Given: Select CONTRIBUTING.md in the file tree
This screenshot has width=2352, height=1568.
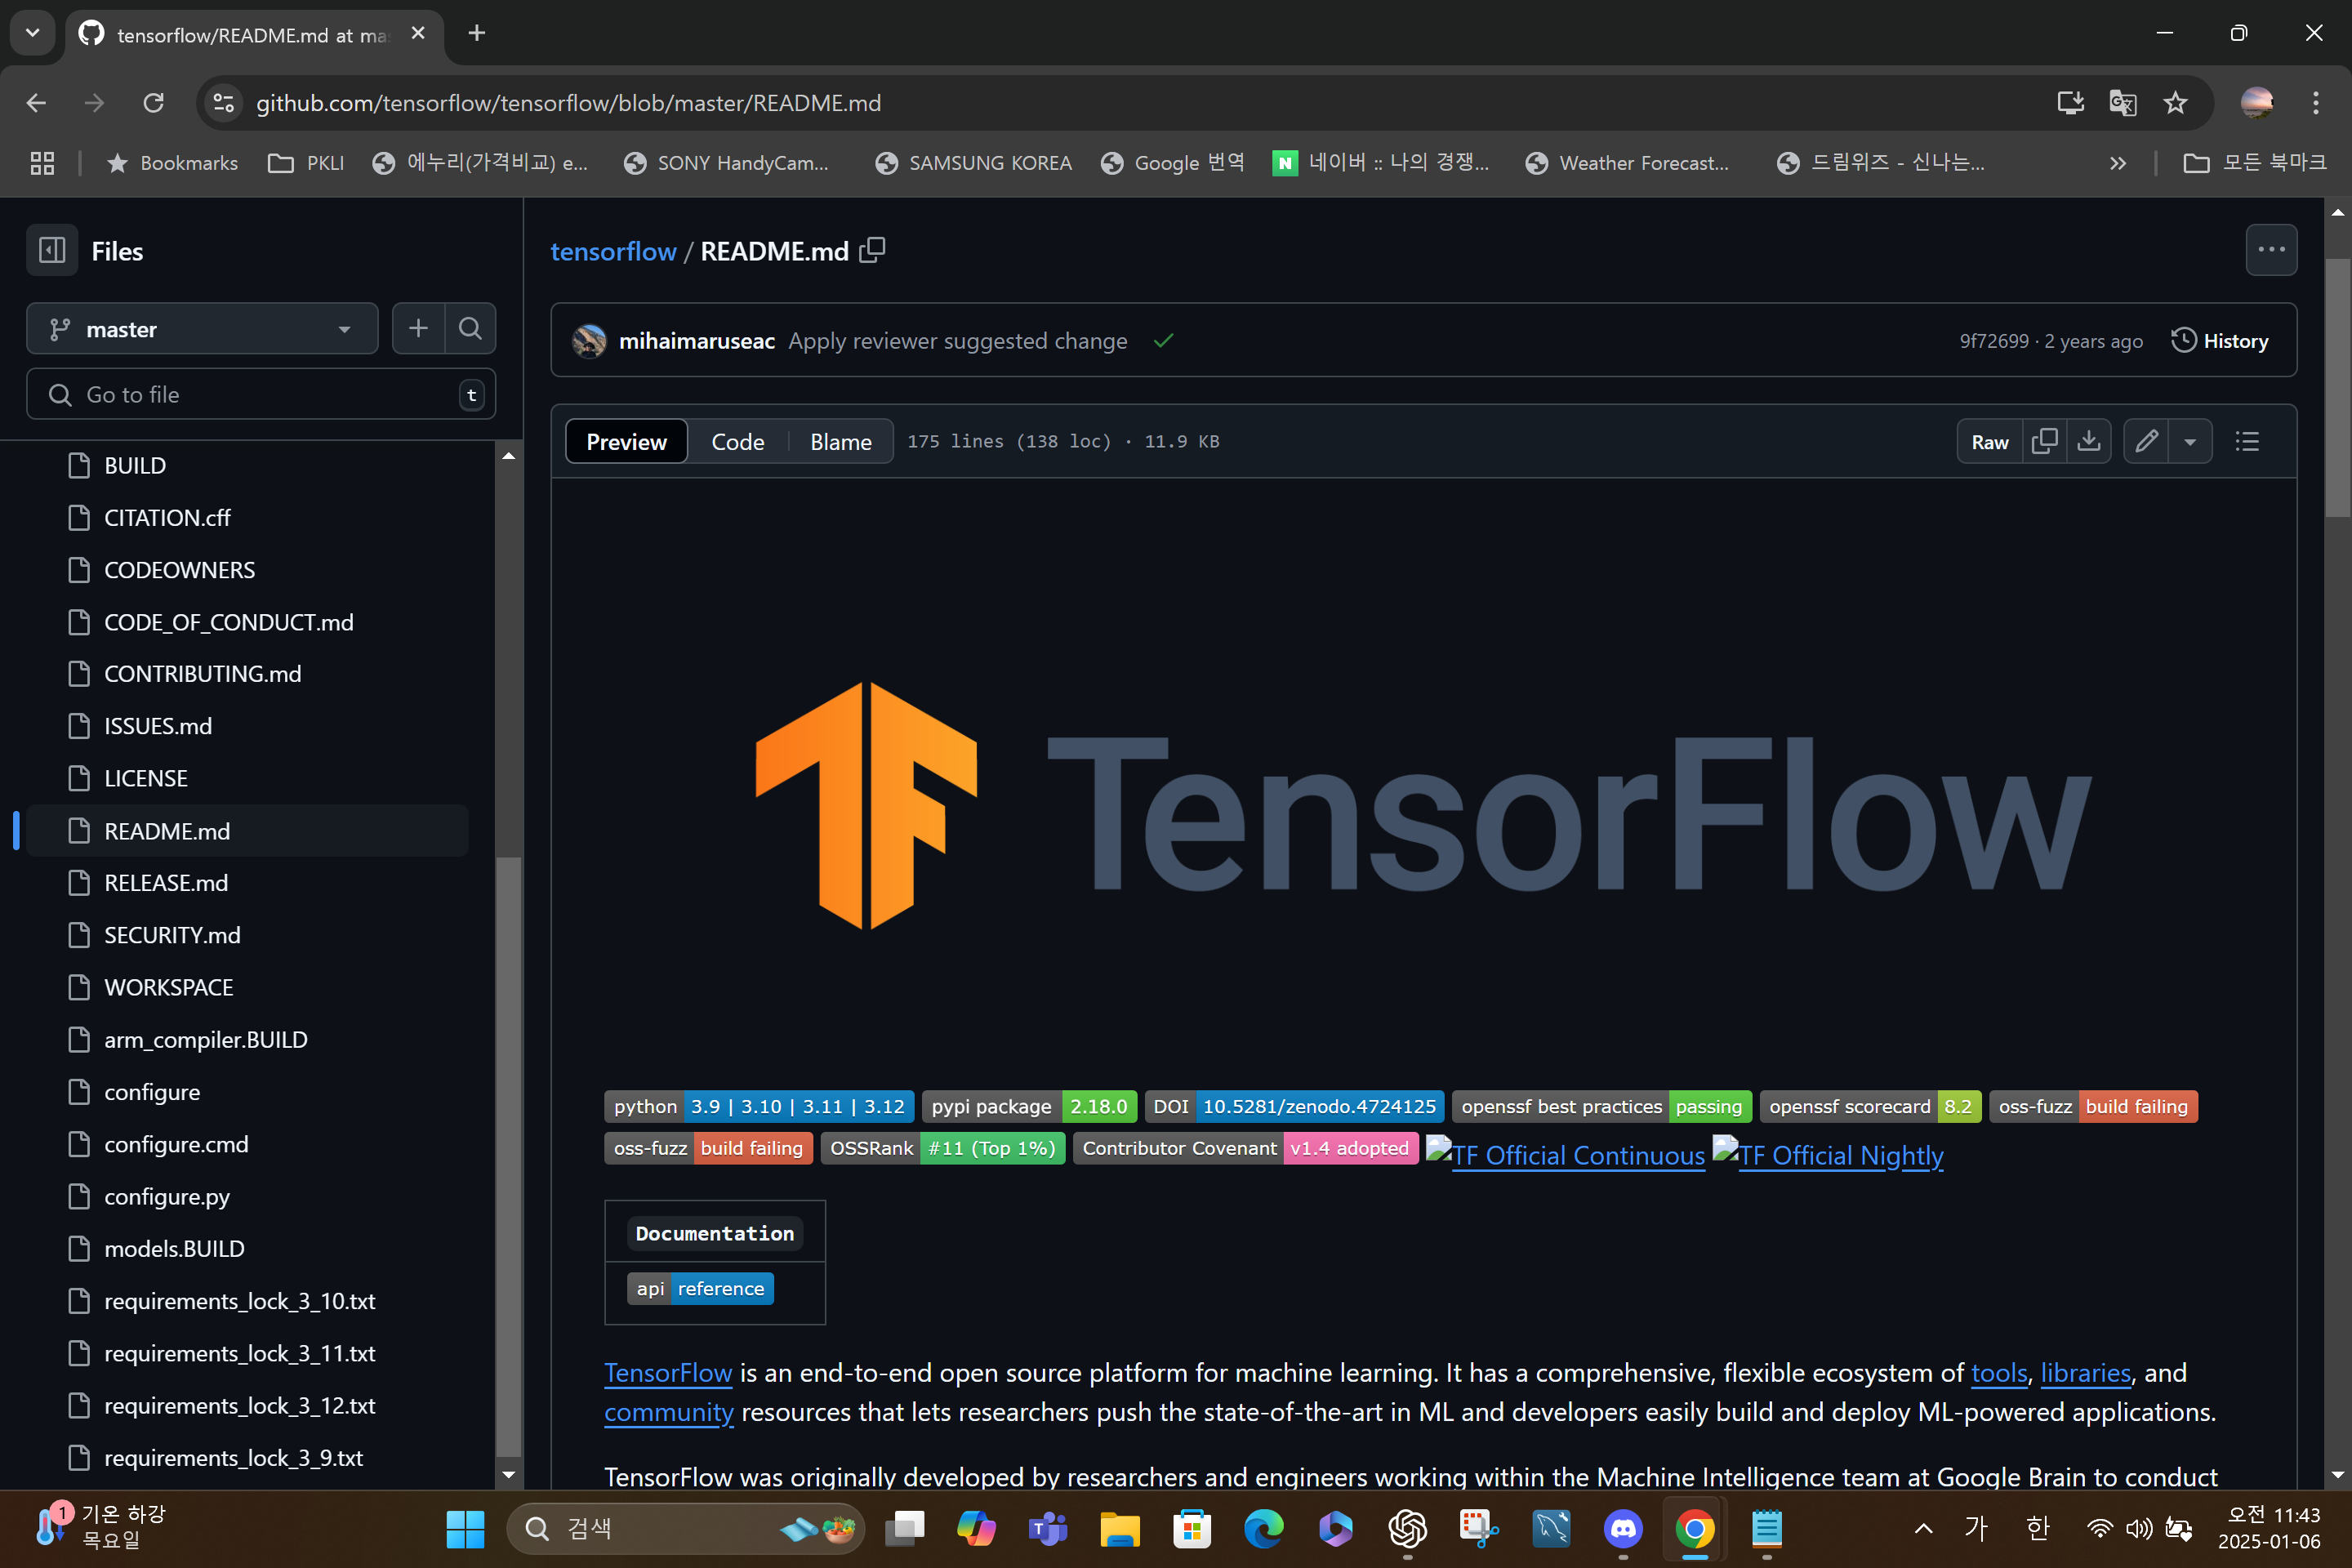Looking at the screenshot, I should tap(202, 673).
